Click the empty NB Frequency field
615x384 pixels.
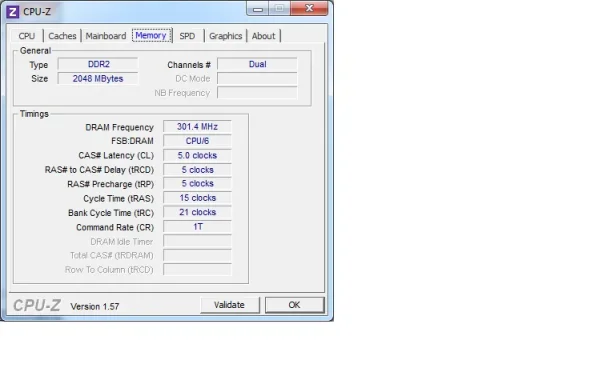point(257,93)
